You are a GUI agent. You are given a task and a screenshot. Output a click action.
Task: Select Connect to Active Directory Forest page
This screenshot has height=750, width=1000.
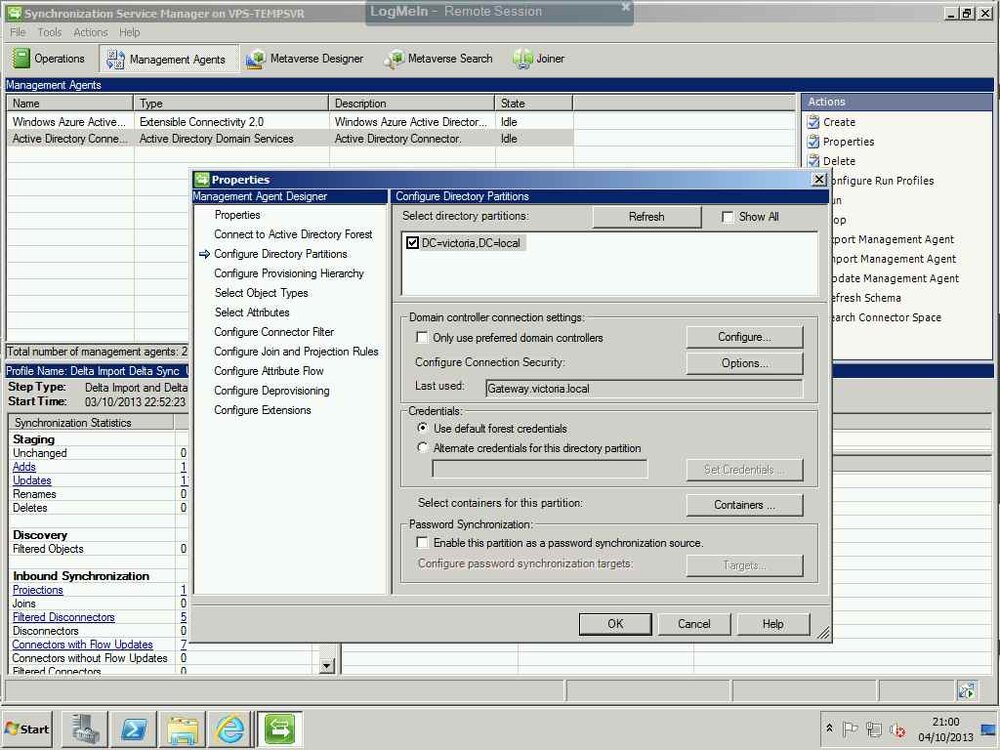click(x=293, y=234)
